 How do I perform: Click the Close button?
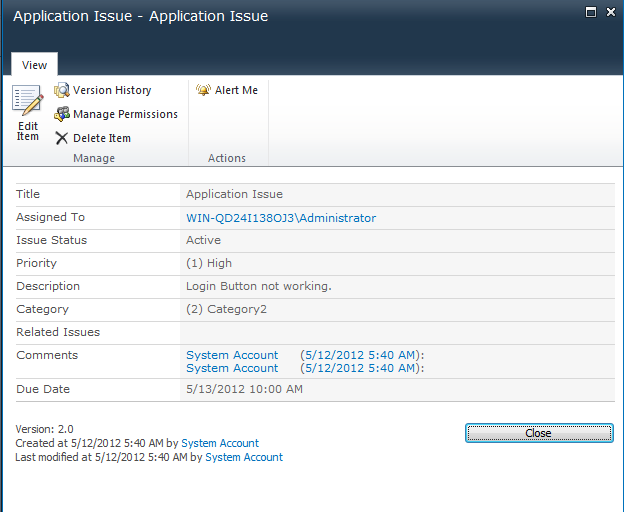[539, 433]
